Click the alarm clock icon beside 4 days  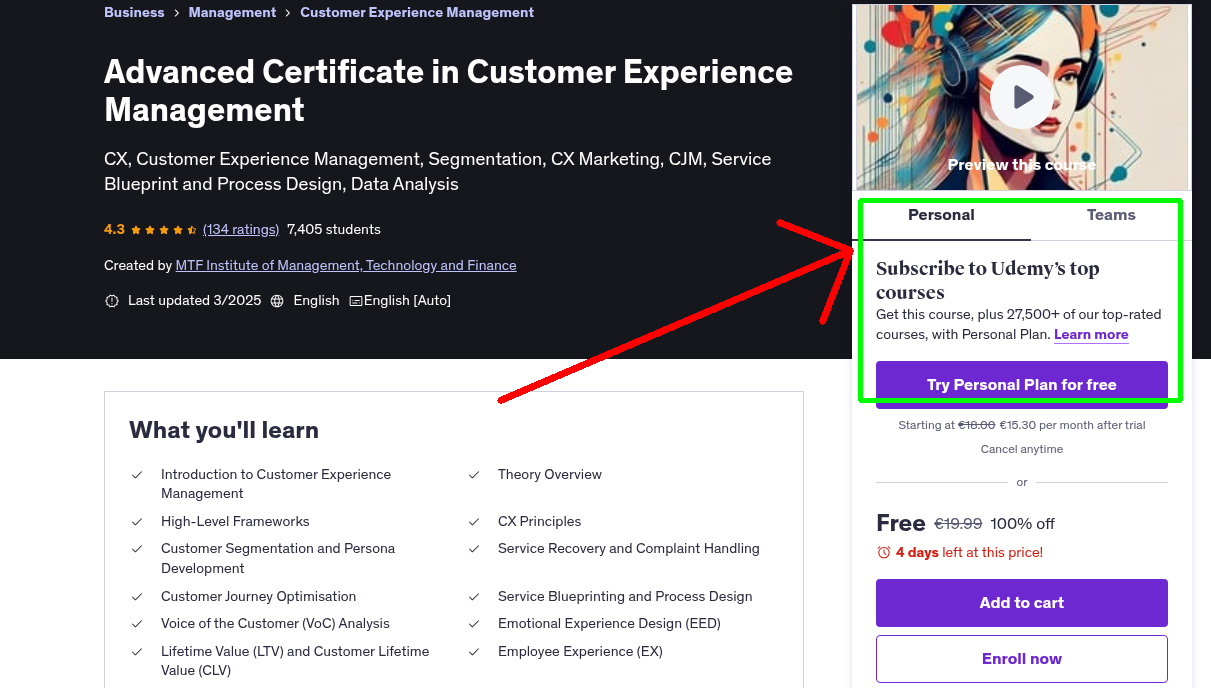883,553
